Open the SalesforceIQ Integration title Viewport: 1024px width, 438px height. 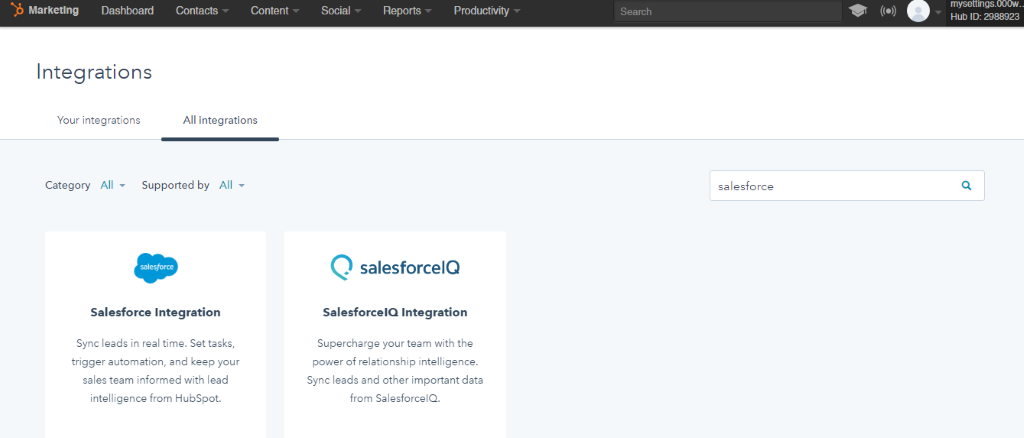[x=394, y=312]
